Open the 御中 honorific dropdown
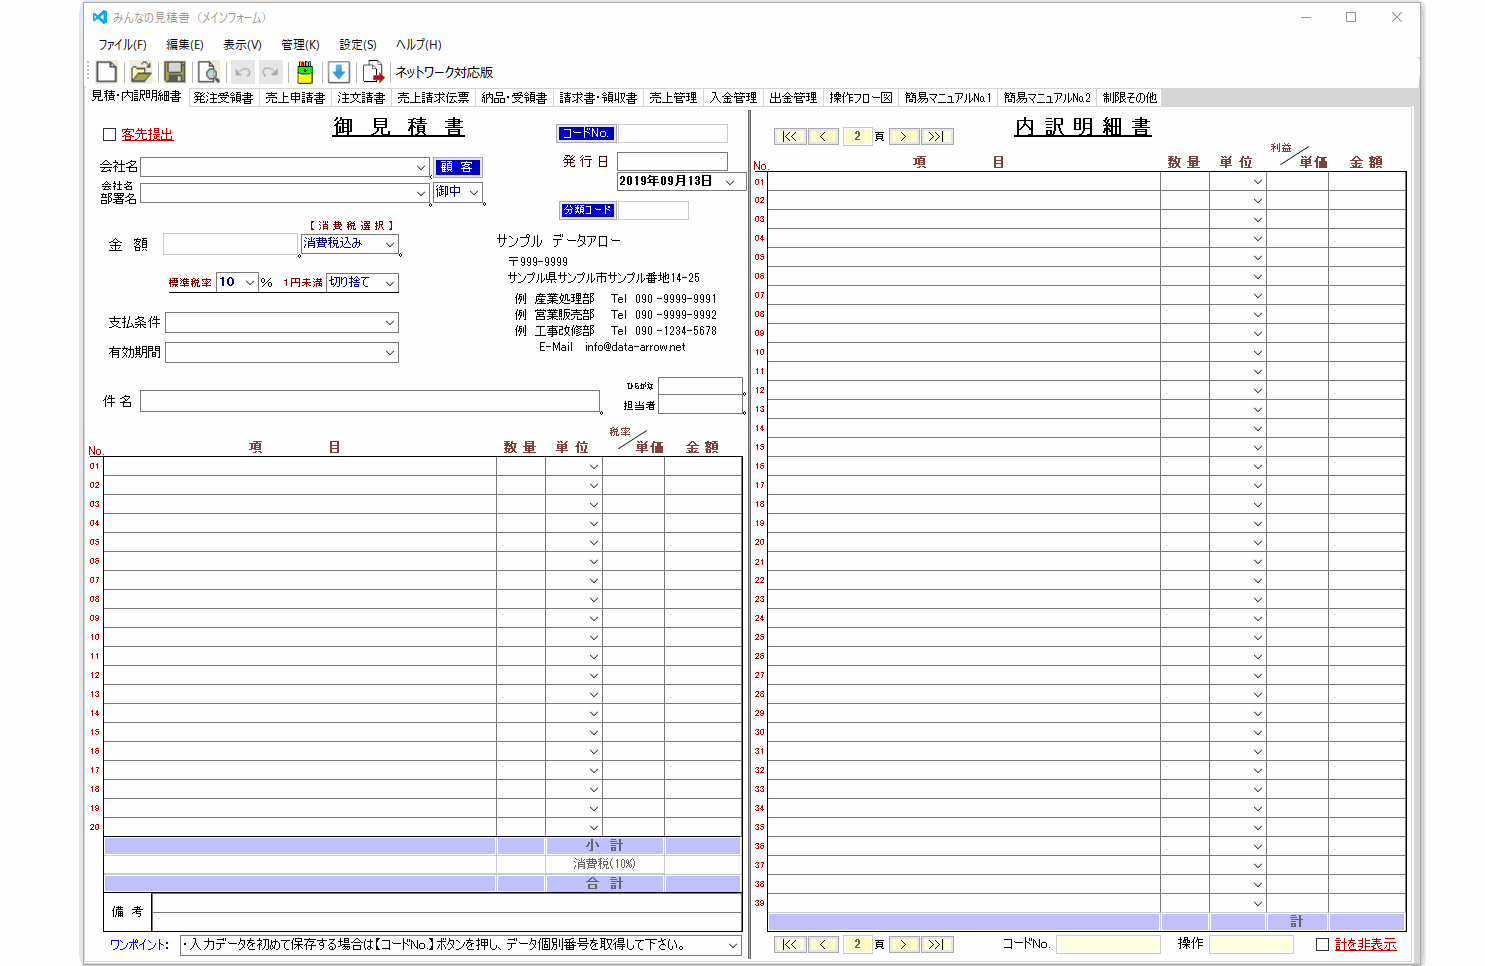 tap(474, 192)
